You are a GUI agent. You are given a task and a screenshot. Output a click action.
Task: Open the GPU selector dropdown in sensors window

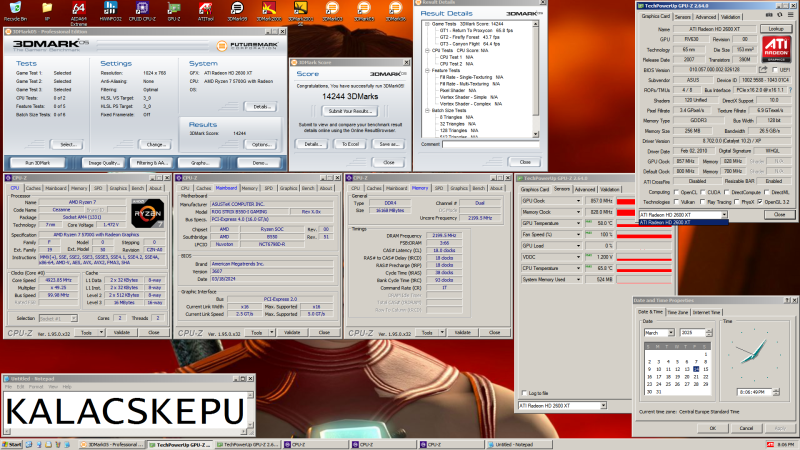(x=603, y=406)
